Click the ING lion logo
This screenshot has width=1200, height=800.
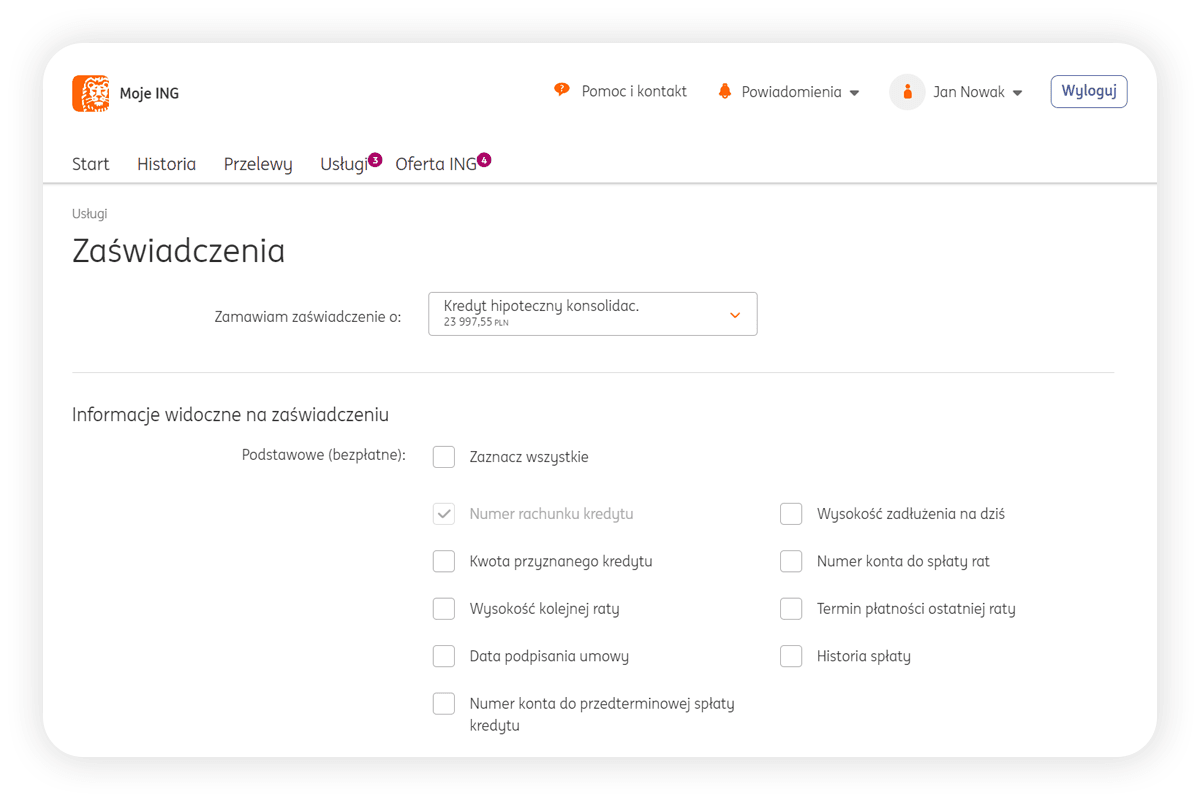(x=91, y=94)
